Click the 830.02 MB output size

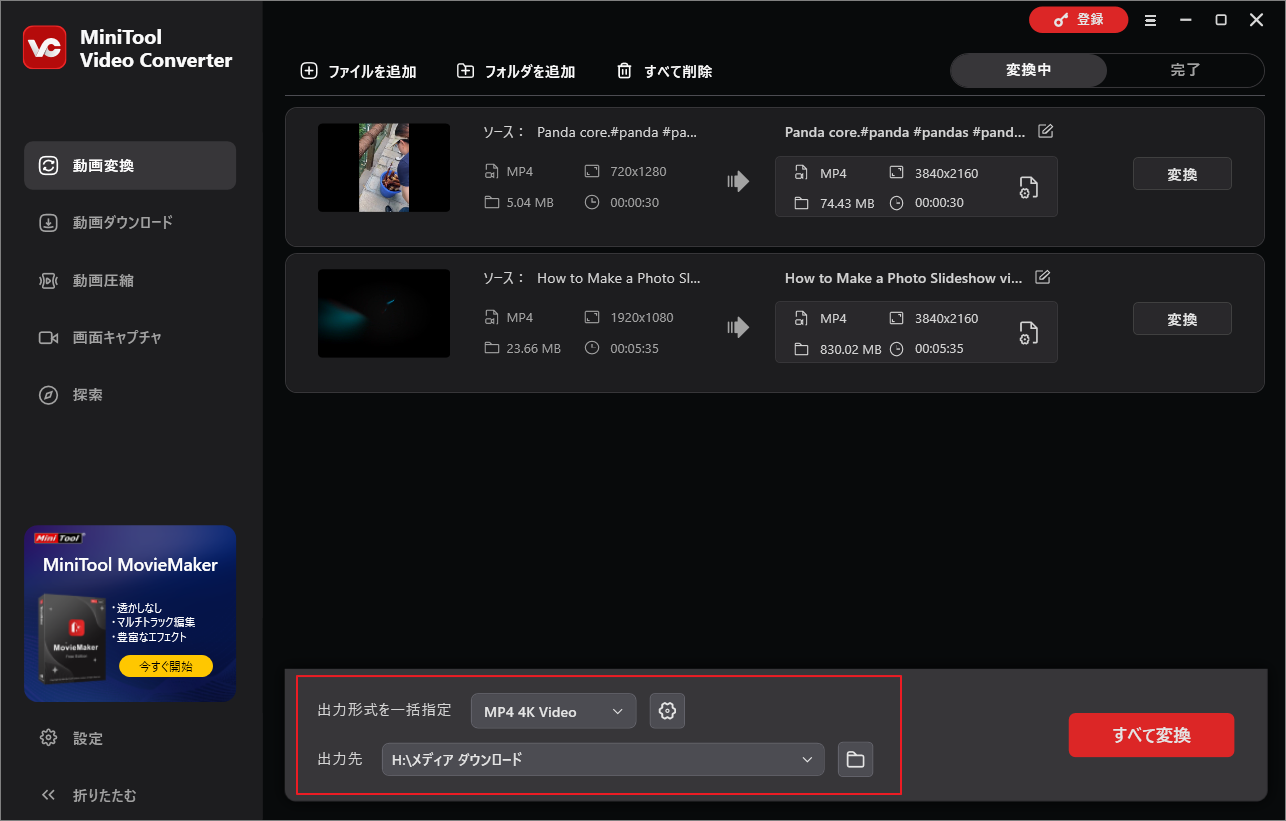(850, 349)
